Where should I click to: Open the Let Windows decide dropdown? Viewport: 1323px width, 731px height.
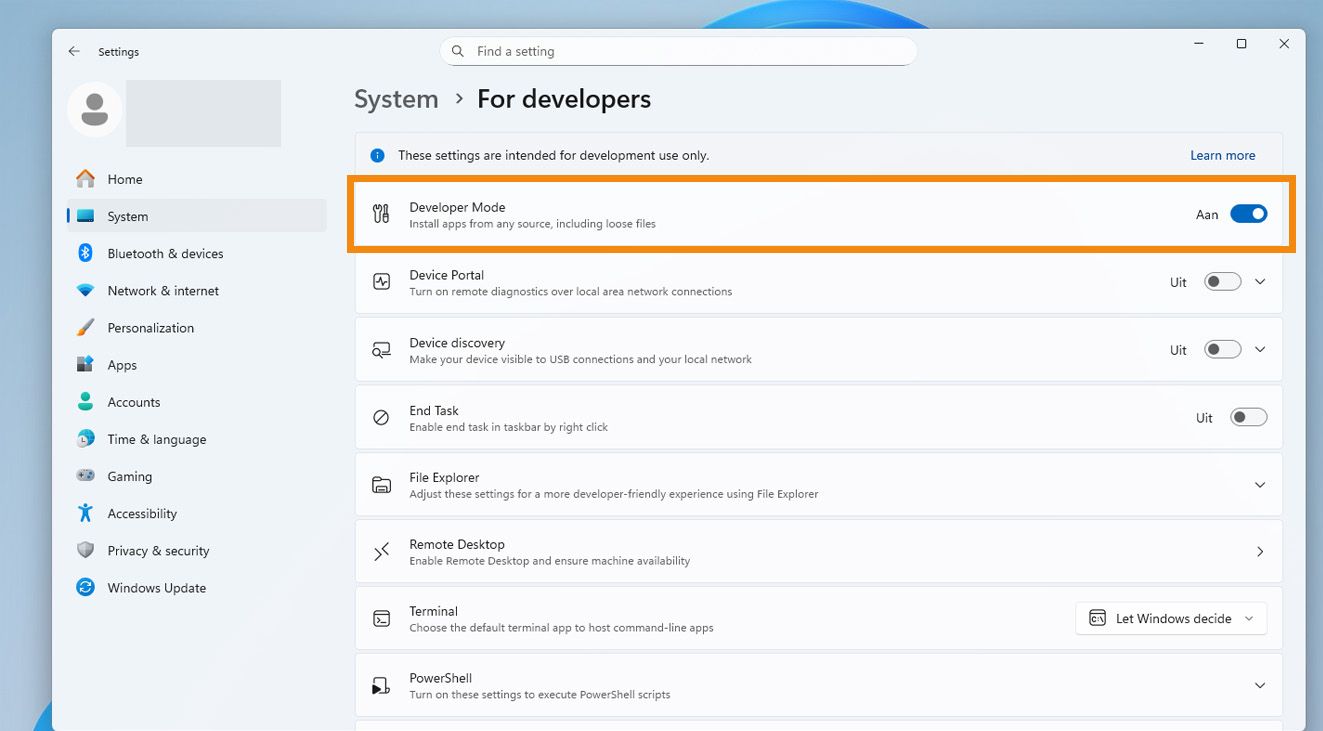coord(1171,619)
